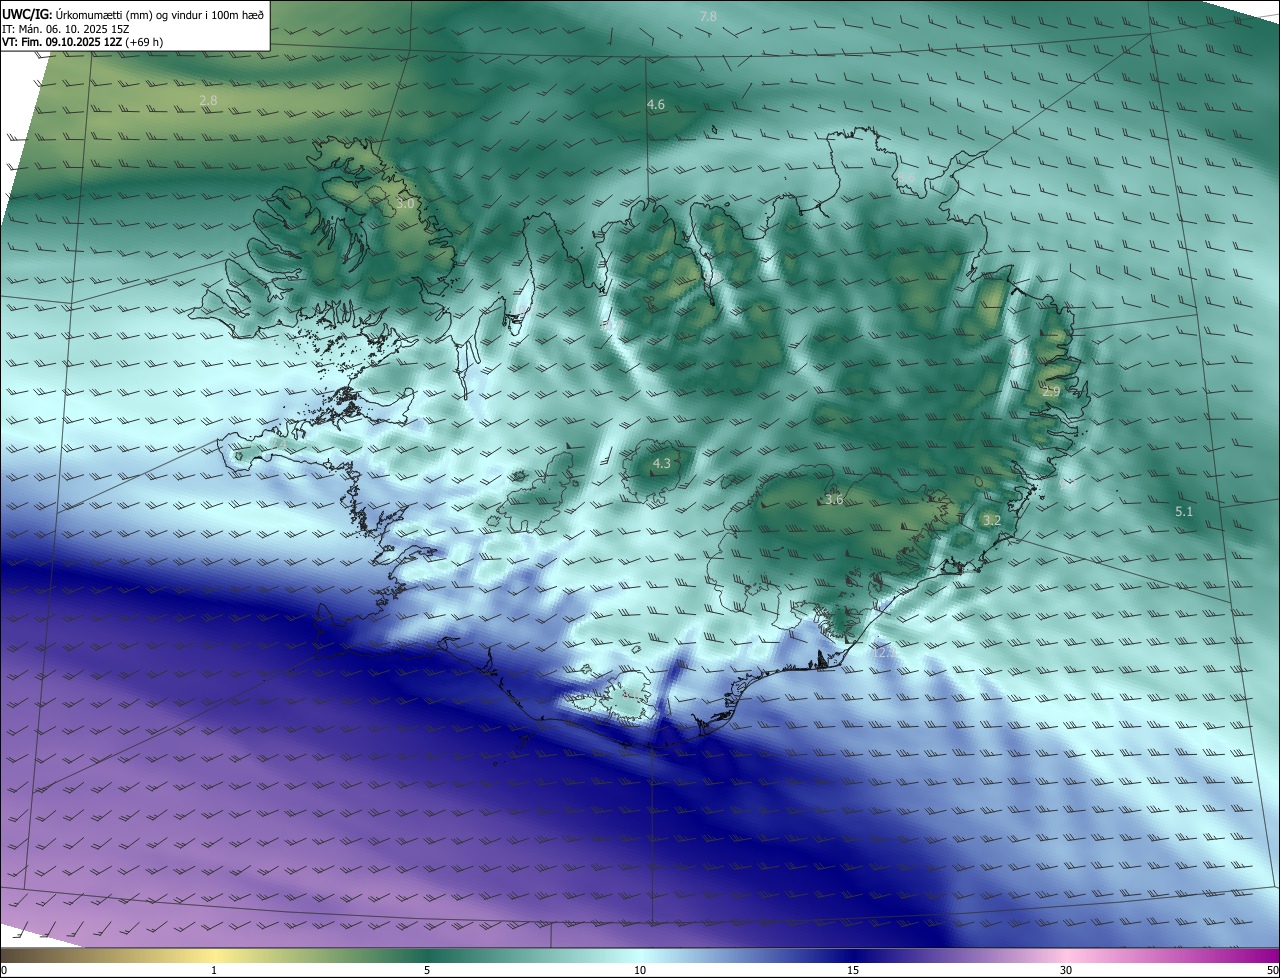The height and width of the screenshot is (978, 1280).
Task: Select the valid time 'VT: Fim. 09.10.2025 12Z (+69 h)'
Action: 83,42
